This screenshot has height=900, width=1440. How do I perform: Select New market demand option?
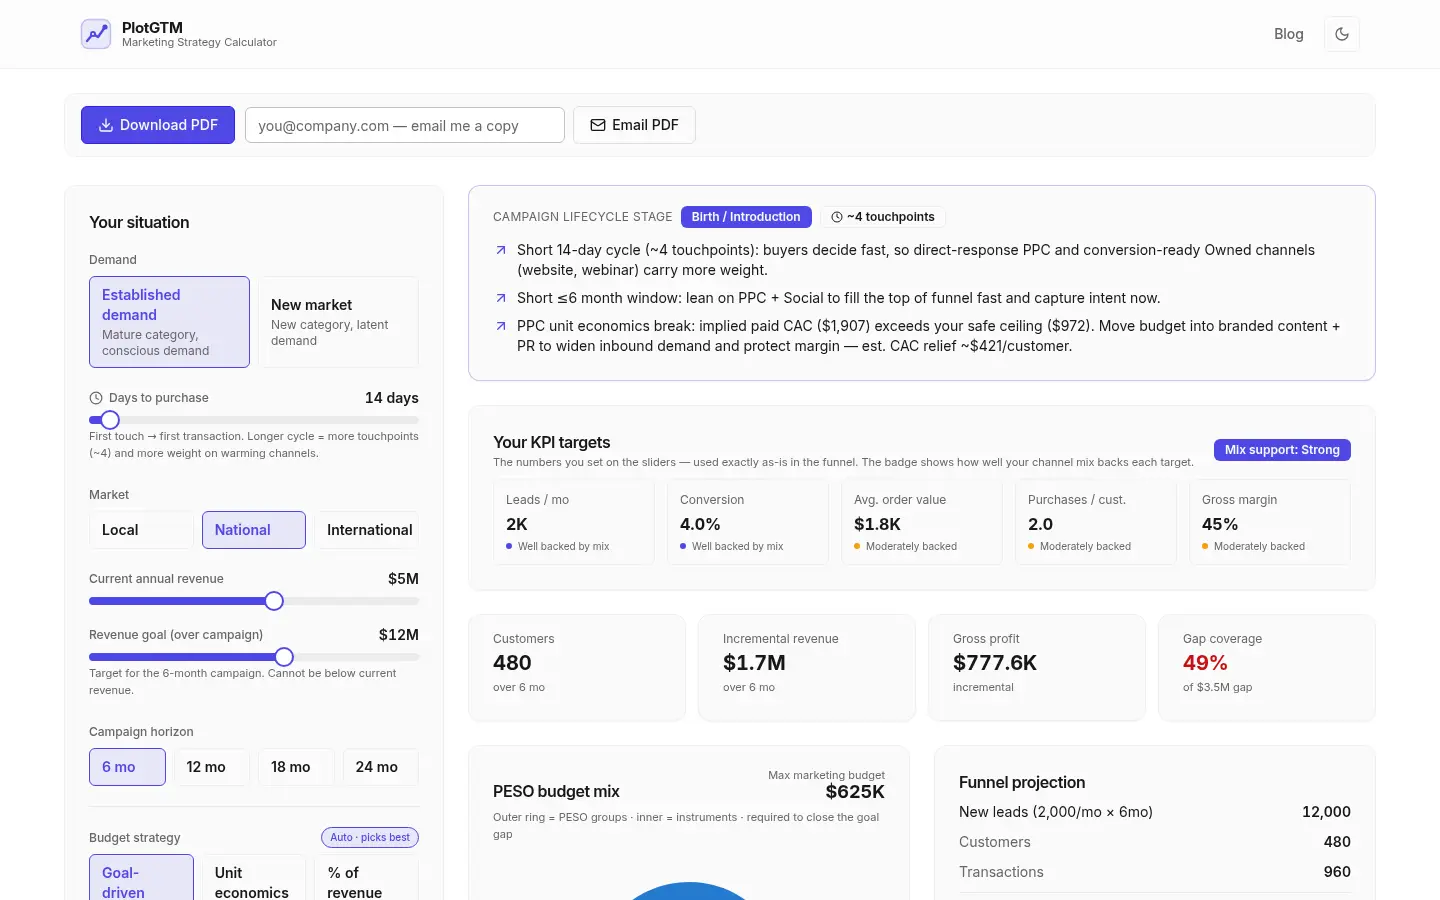pos(338,322)
